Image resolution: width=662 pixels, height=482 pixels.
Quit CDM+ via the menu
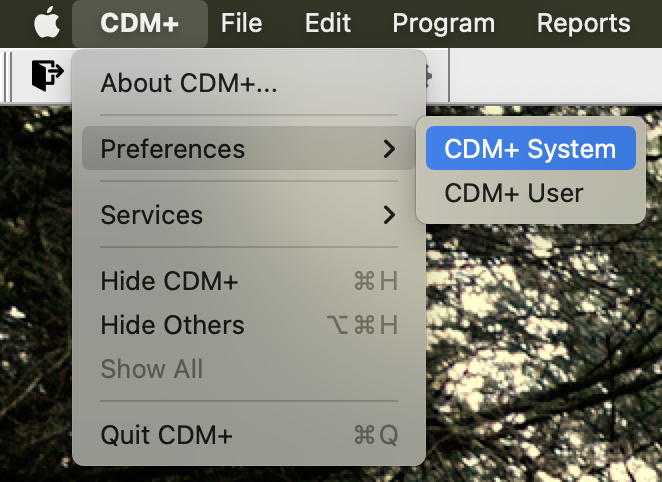click(x=167, y=435)
